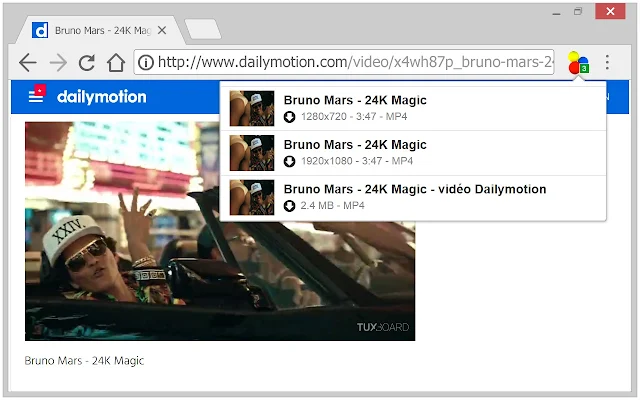The width and height of the screenshot is (640, 400).
Task: Click the Bruno Mars video player
Action: [220, 231]
